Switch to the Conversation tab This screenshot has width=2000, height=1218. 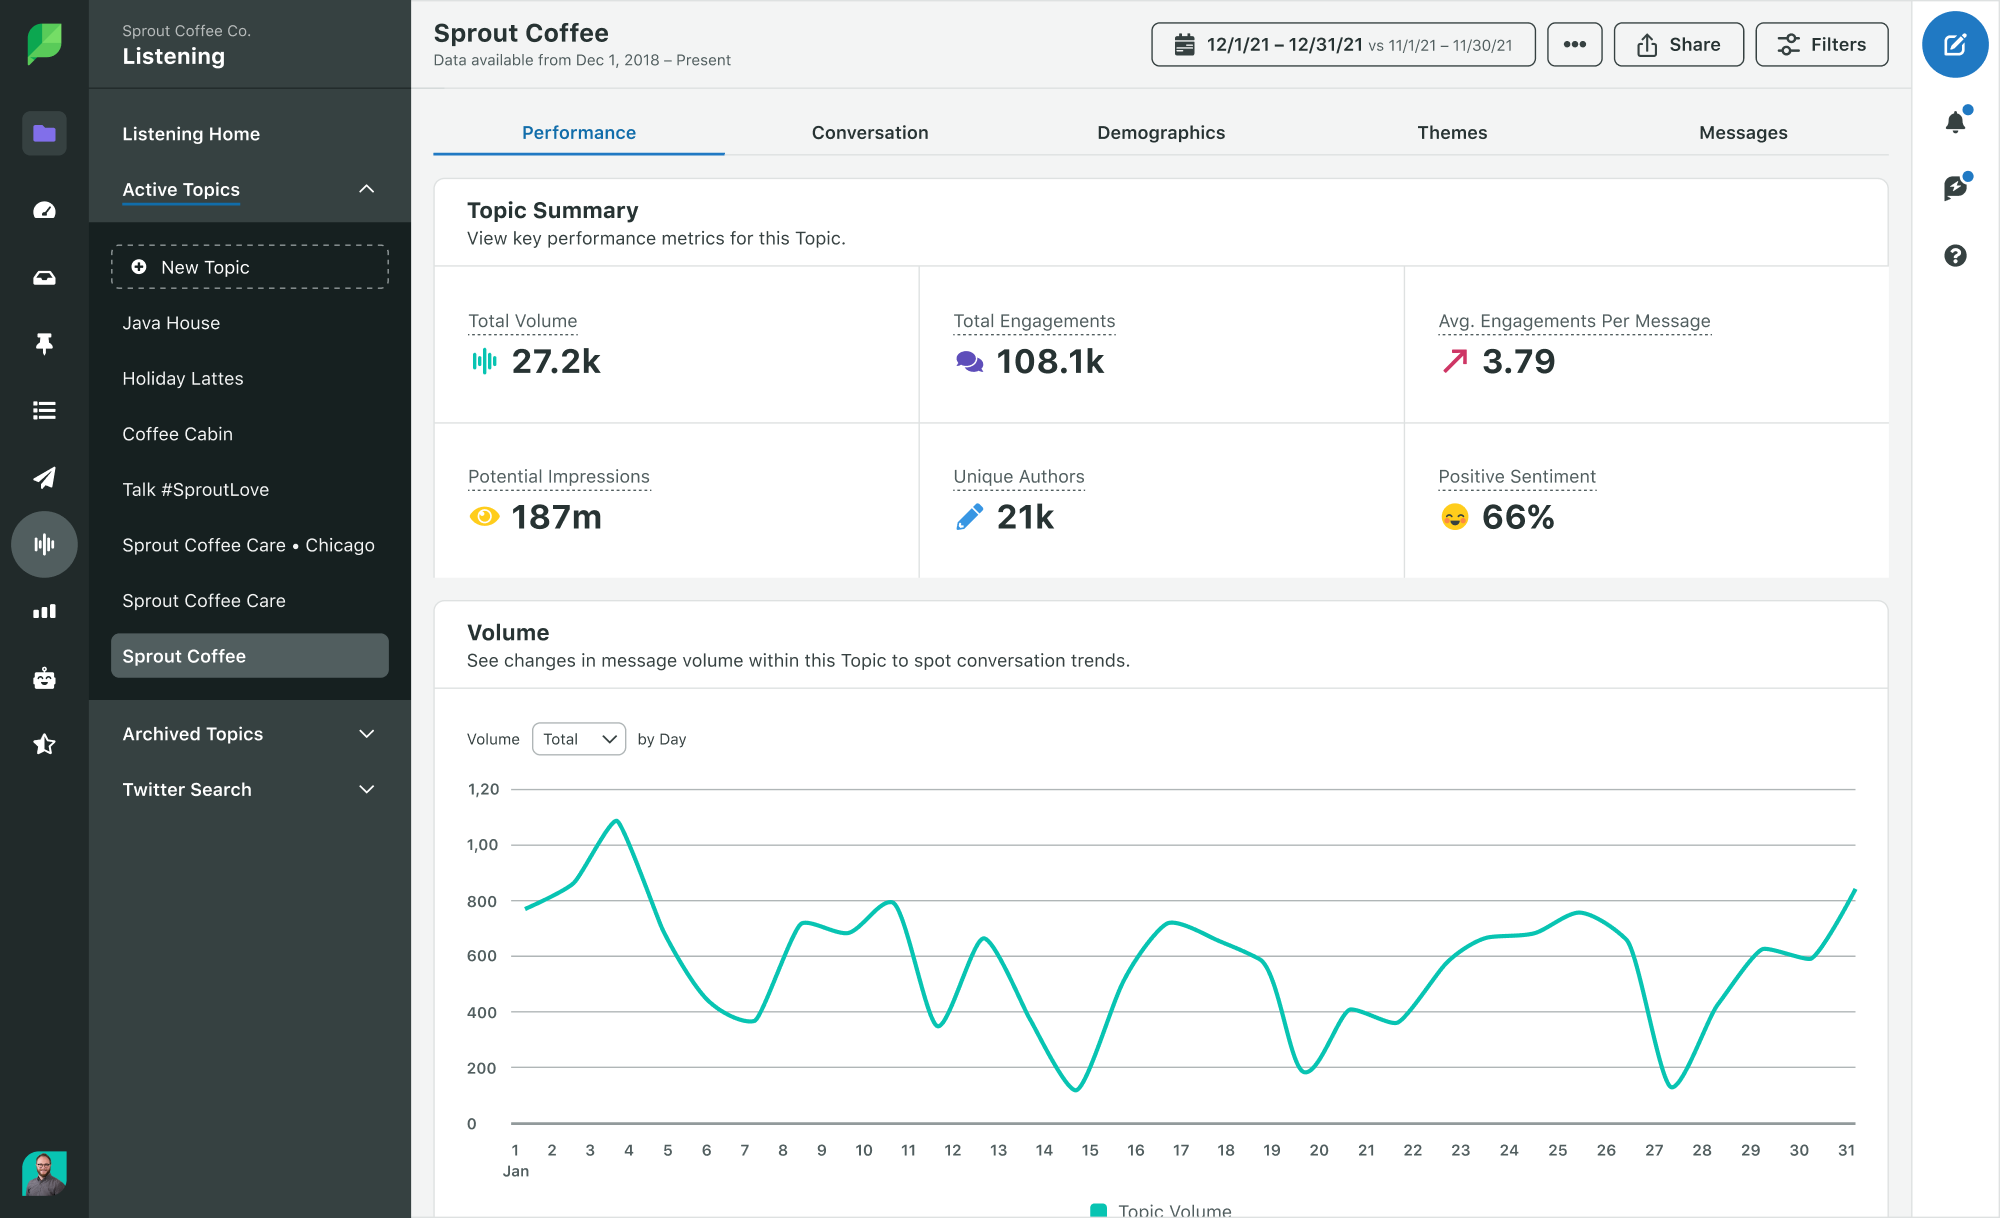point(870,133)
